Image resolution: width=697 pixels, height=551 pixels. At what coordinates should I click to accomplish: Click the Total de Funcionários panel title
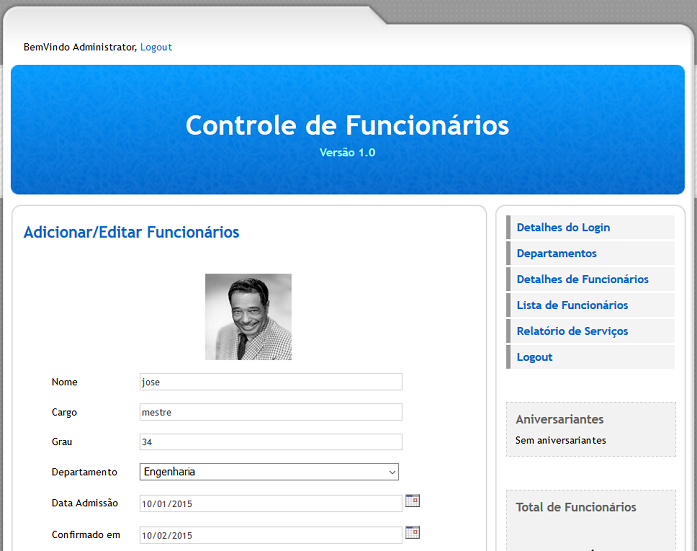576,507
